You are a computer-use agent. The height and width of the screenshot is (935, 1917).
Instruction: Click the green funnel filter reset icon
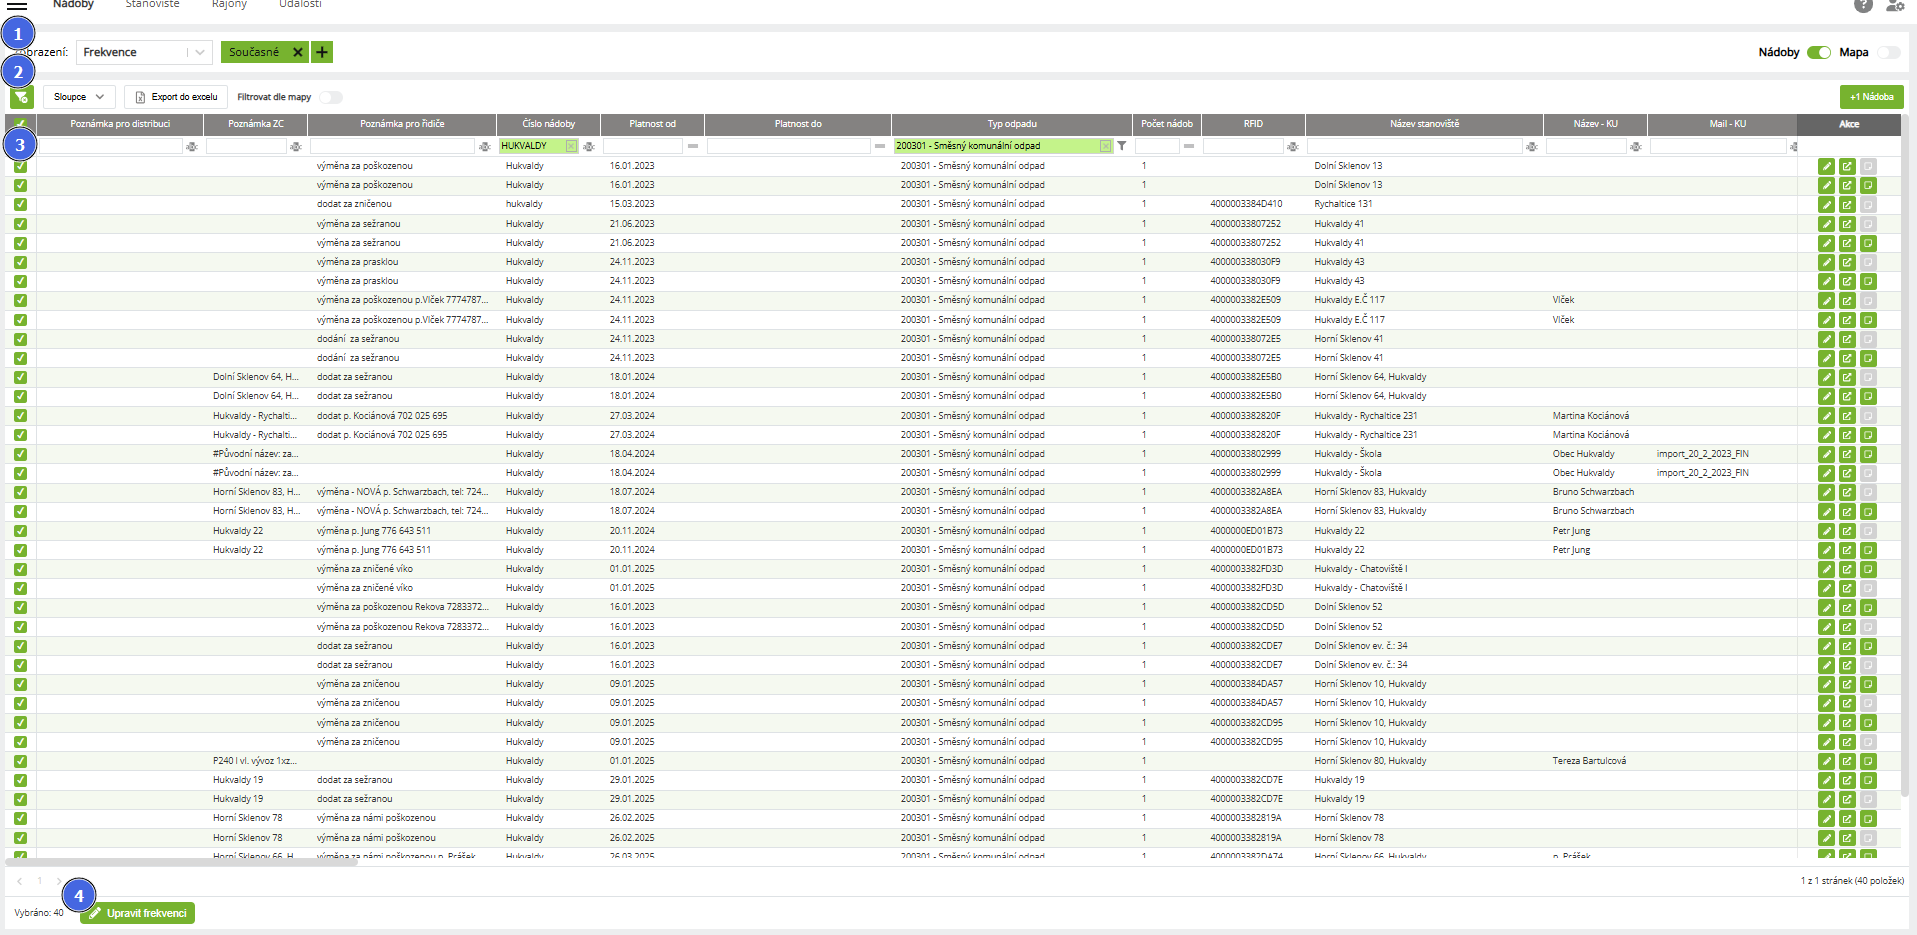point(21,97)
